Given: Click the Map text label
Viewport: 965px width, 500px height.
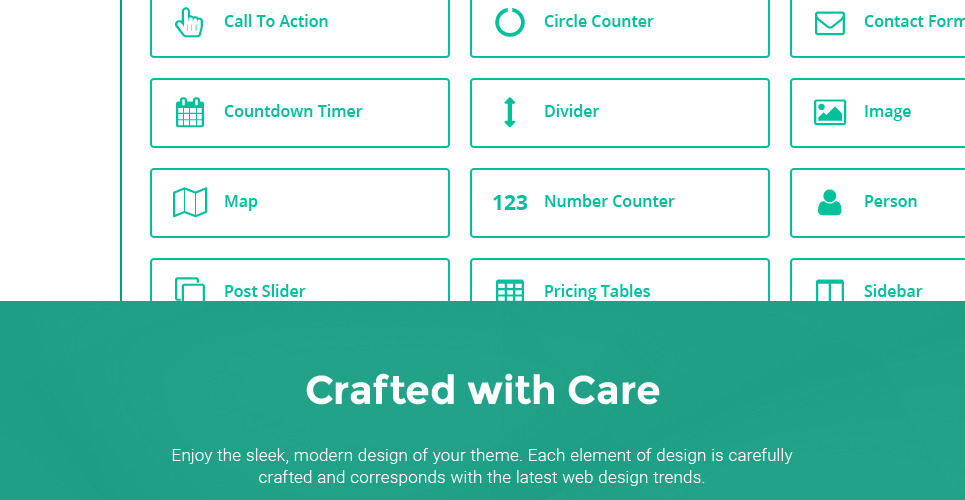Looking at the screenshot, I should 241,201.
